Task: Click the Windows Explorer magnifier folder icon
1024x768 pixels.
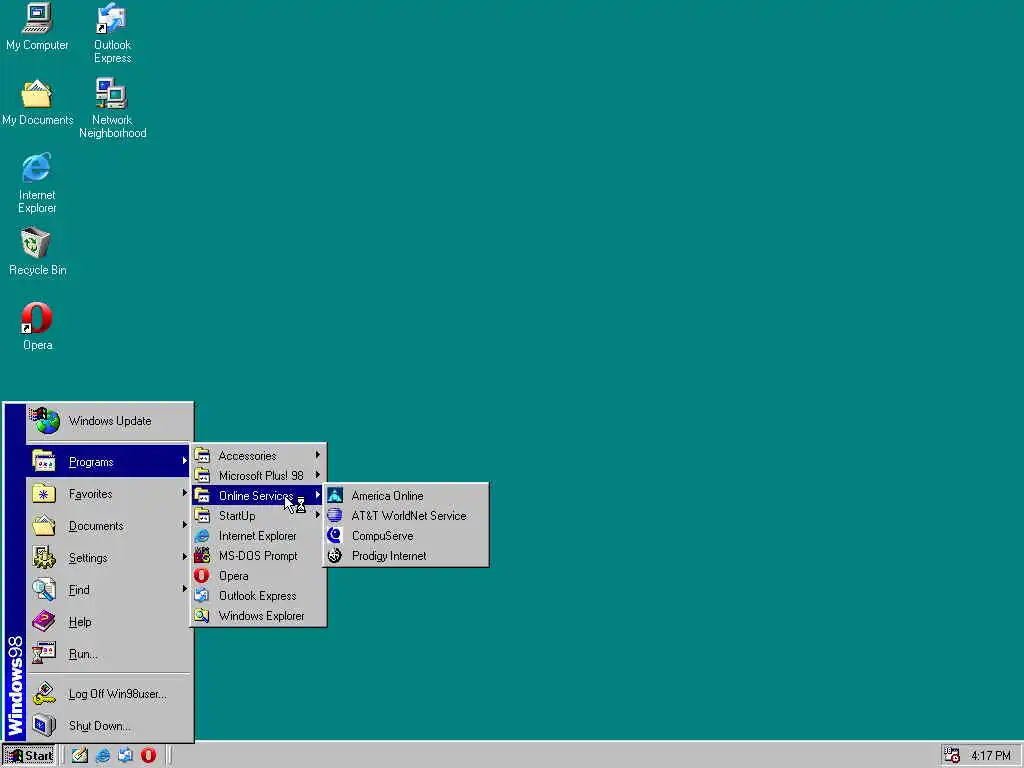Action: [202, 616]
